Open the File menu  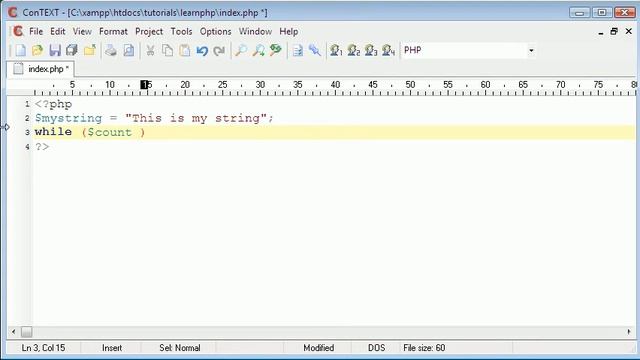[36, 31]
